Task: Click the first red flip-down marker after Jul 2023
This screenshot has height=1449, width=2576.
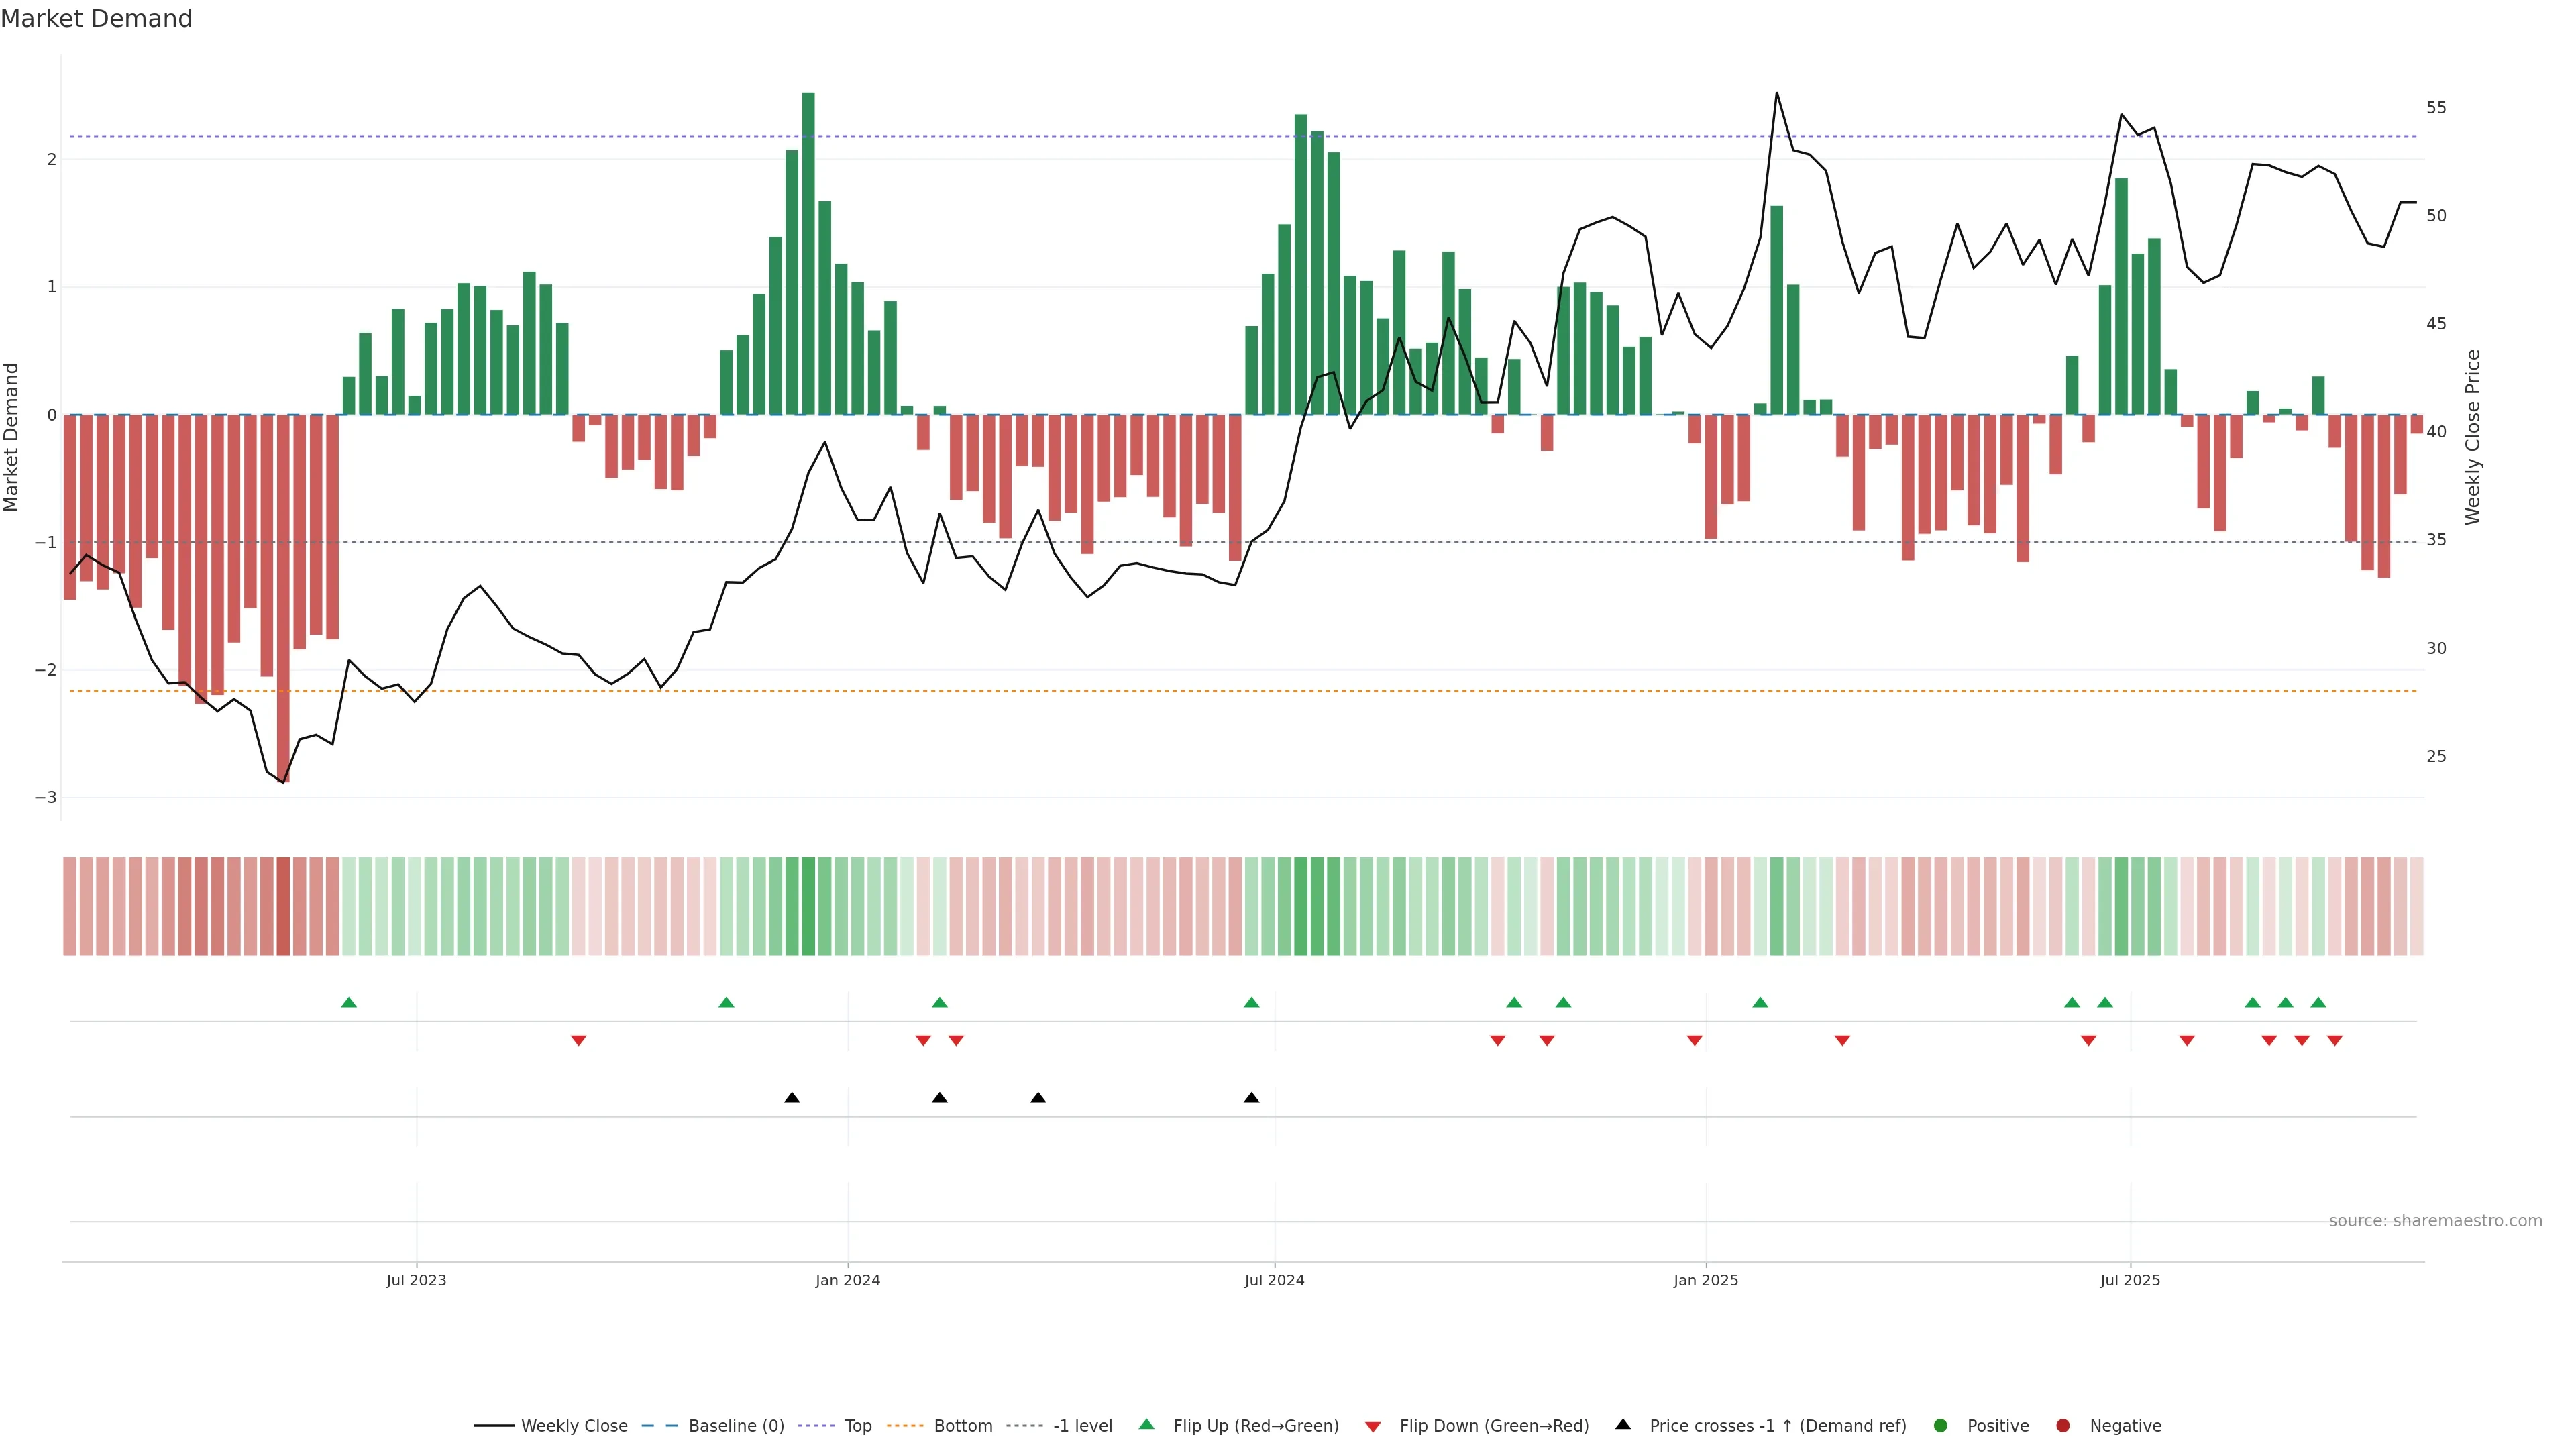Action: click(x=578, y=1041)
